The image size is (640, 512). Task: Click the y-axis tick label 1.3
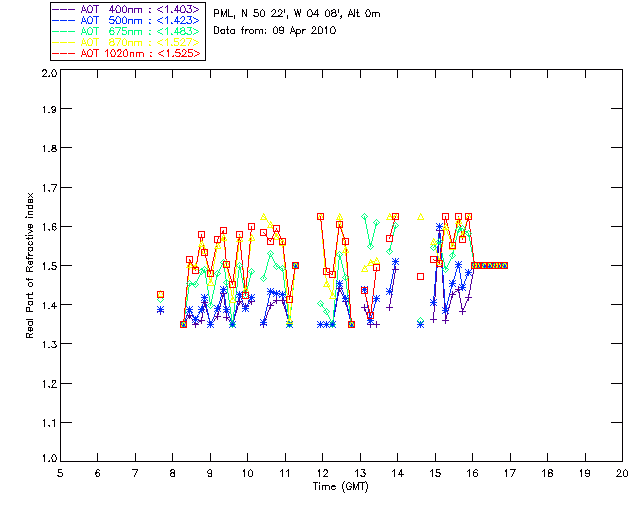[49, 345]
